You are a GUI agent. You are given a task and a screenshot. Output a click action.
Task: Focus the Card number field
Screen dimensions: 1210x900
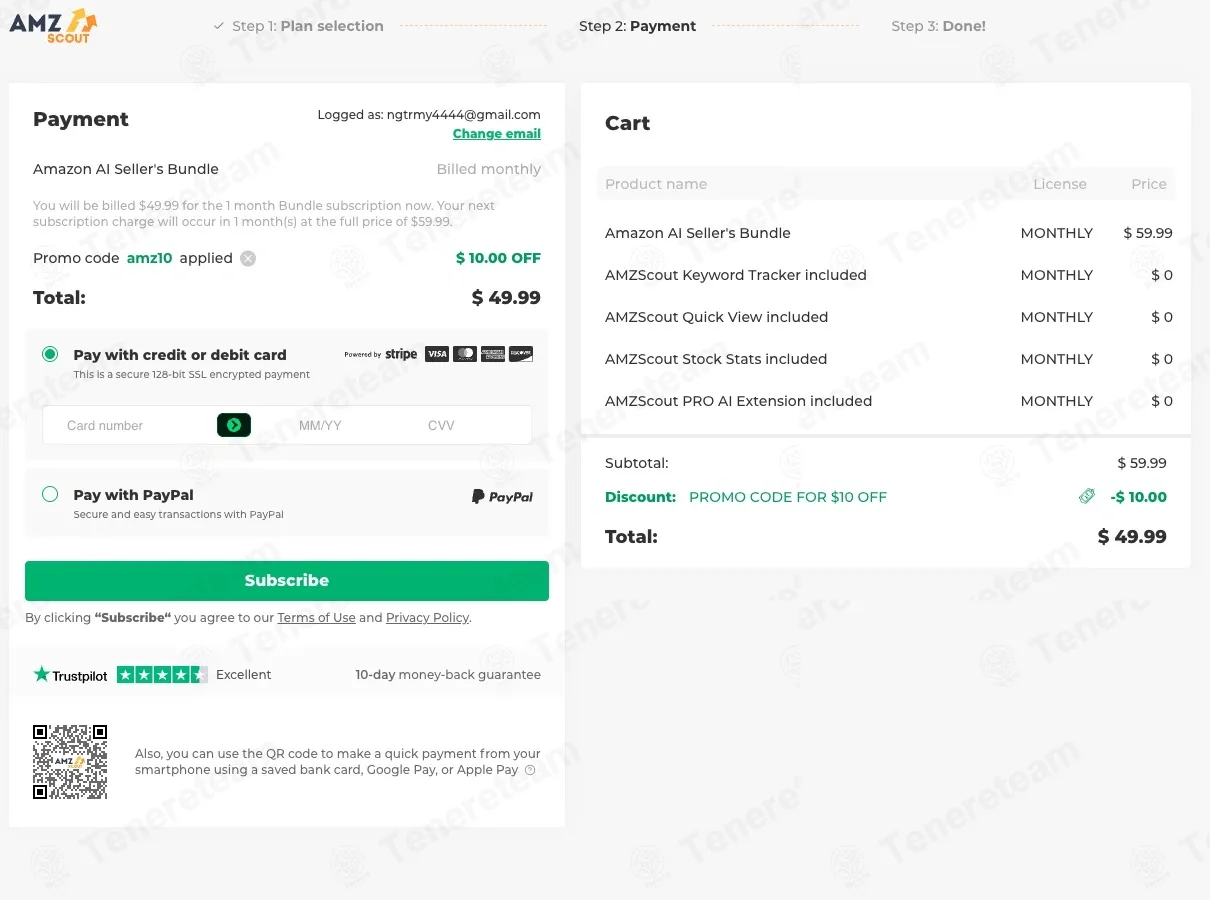pyautogui.click(x=130, y=425)
